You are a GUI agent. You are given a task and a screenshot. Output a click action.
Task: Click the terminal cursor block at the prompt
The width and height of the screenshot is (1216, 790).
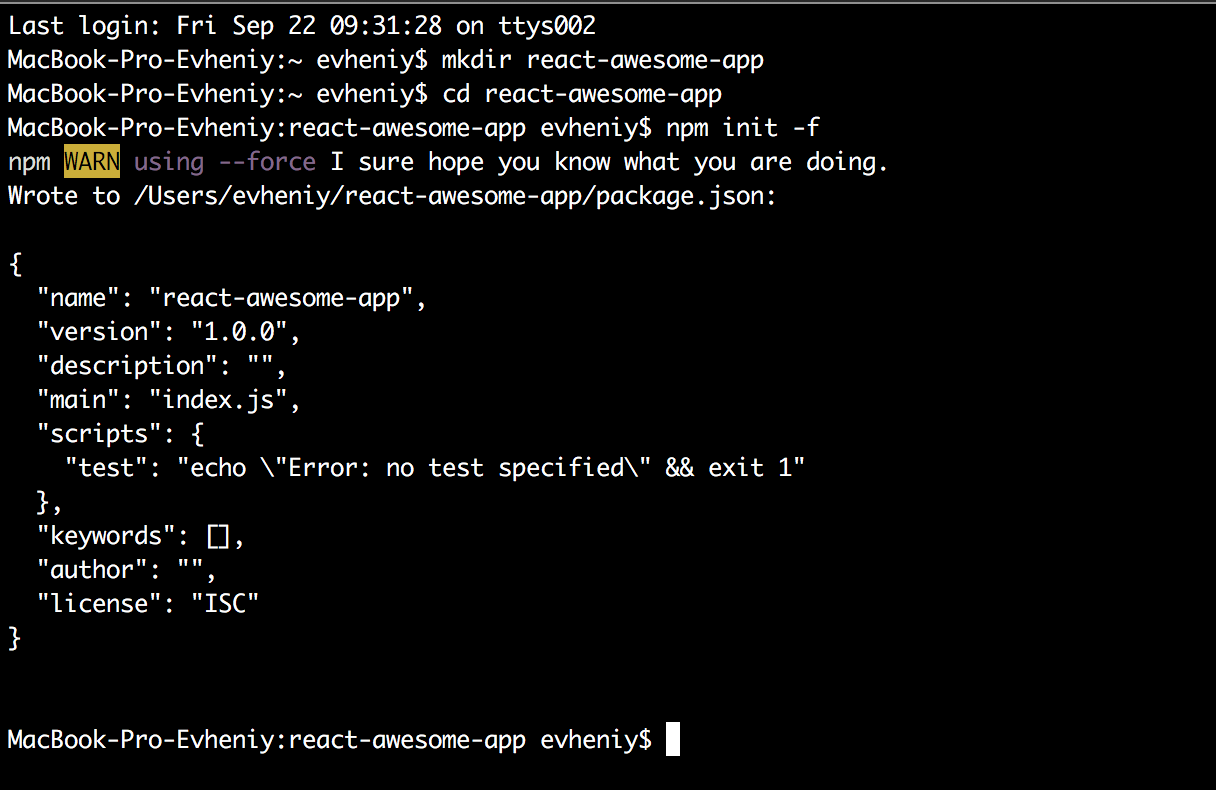click(672, 740)
